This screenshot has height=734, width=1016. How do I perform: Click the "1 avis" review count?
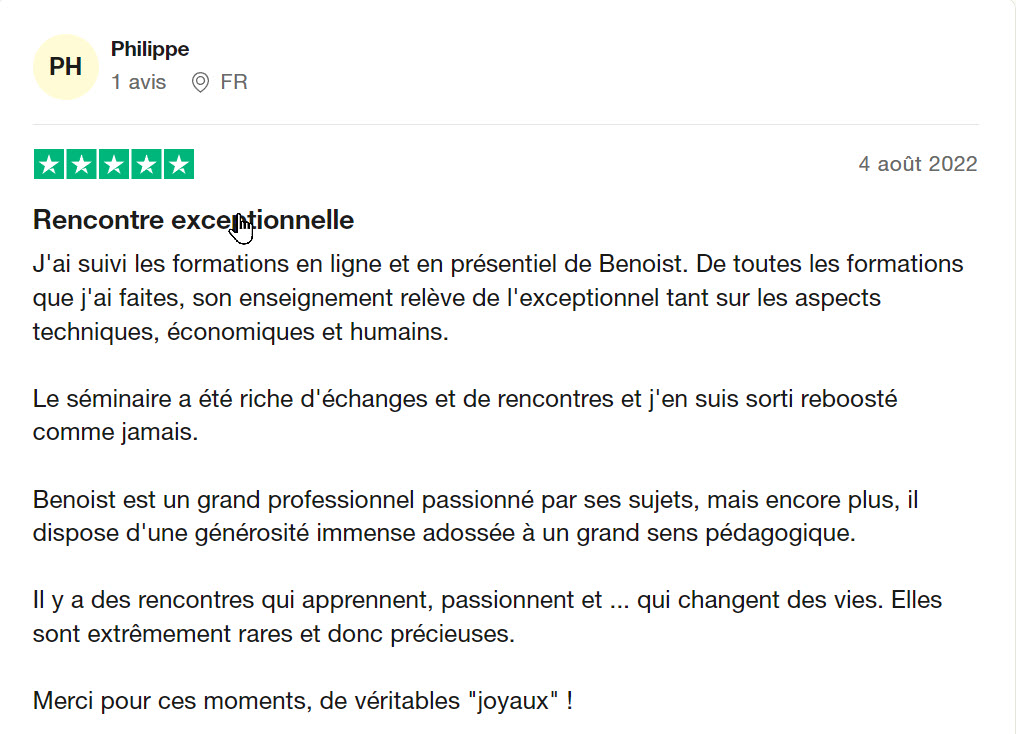coord(139,83)
